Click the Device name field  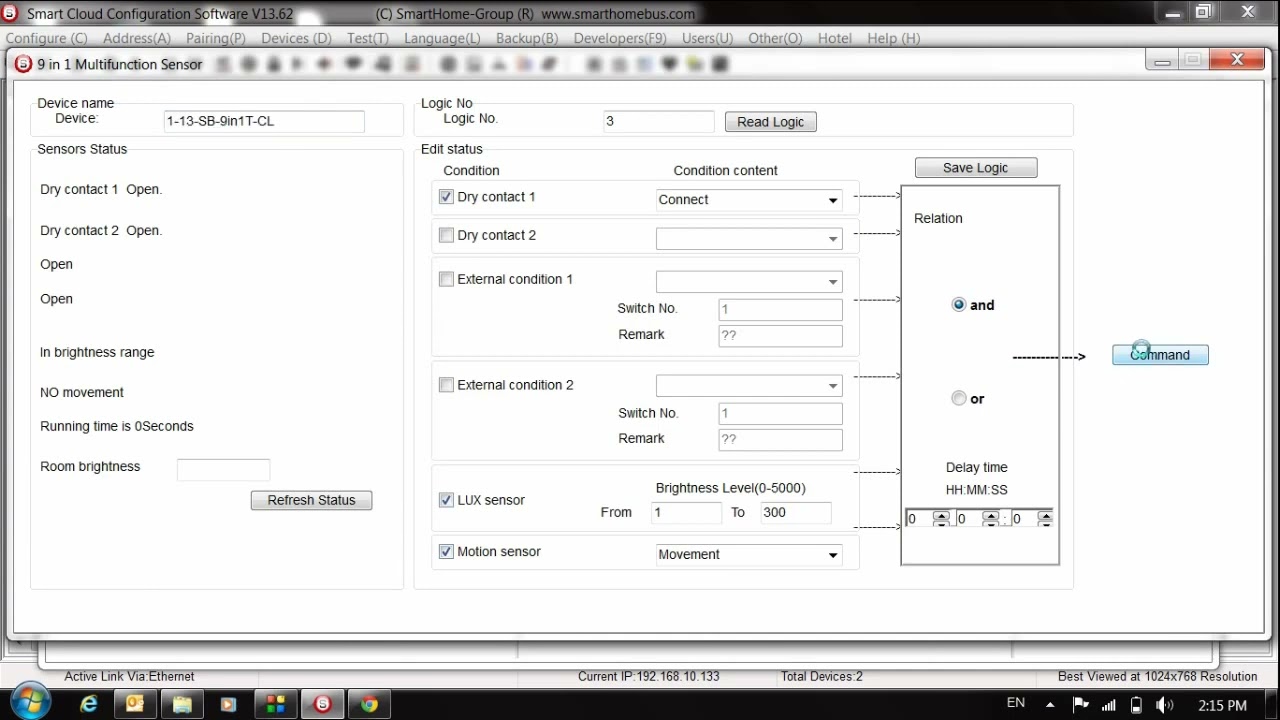coord(264,121)
